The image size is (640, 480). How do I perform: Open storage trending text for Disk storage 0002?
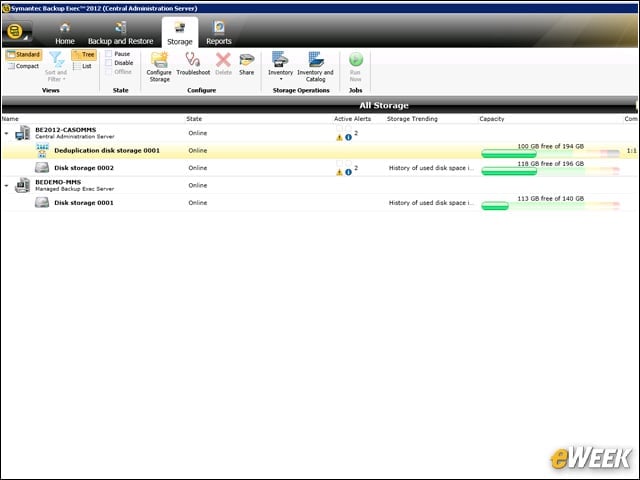pyautogui.click(x=431, y=168)
